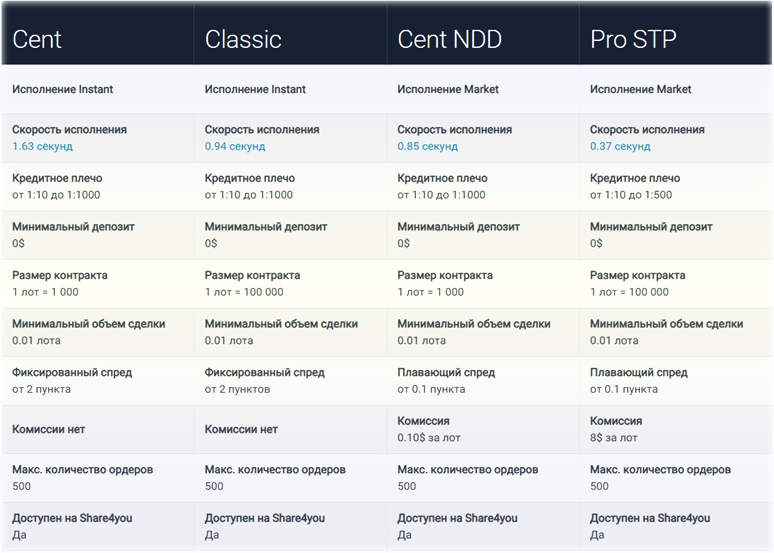Select the 8$ за лот commission text
The image size is (774, 553).
[613, 438]
